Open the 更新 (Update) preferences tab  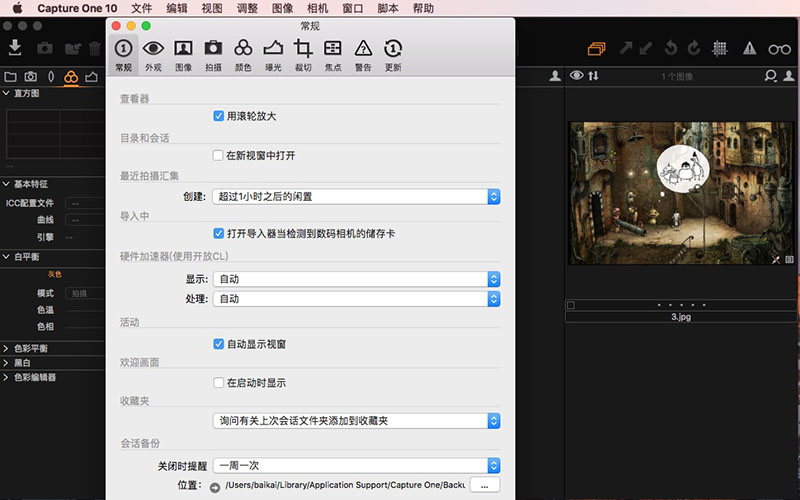coord(393,56)
